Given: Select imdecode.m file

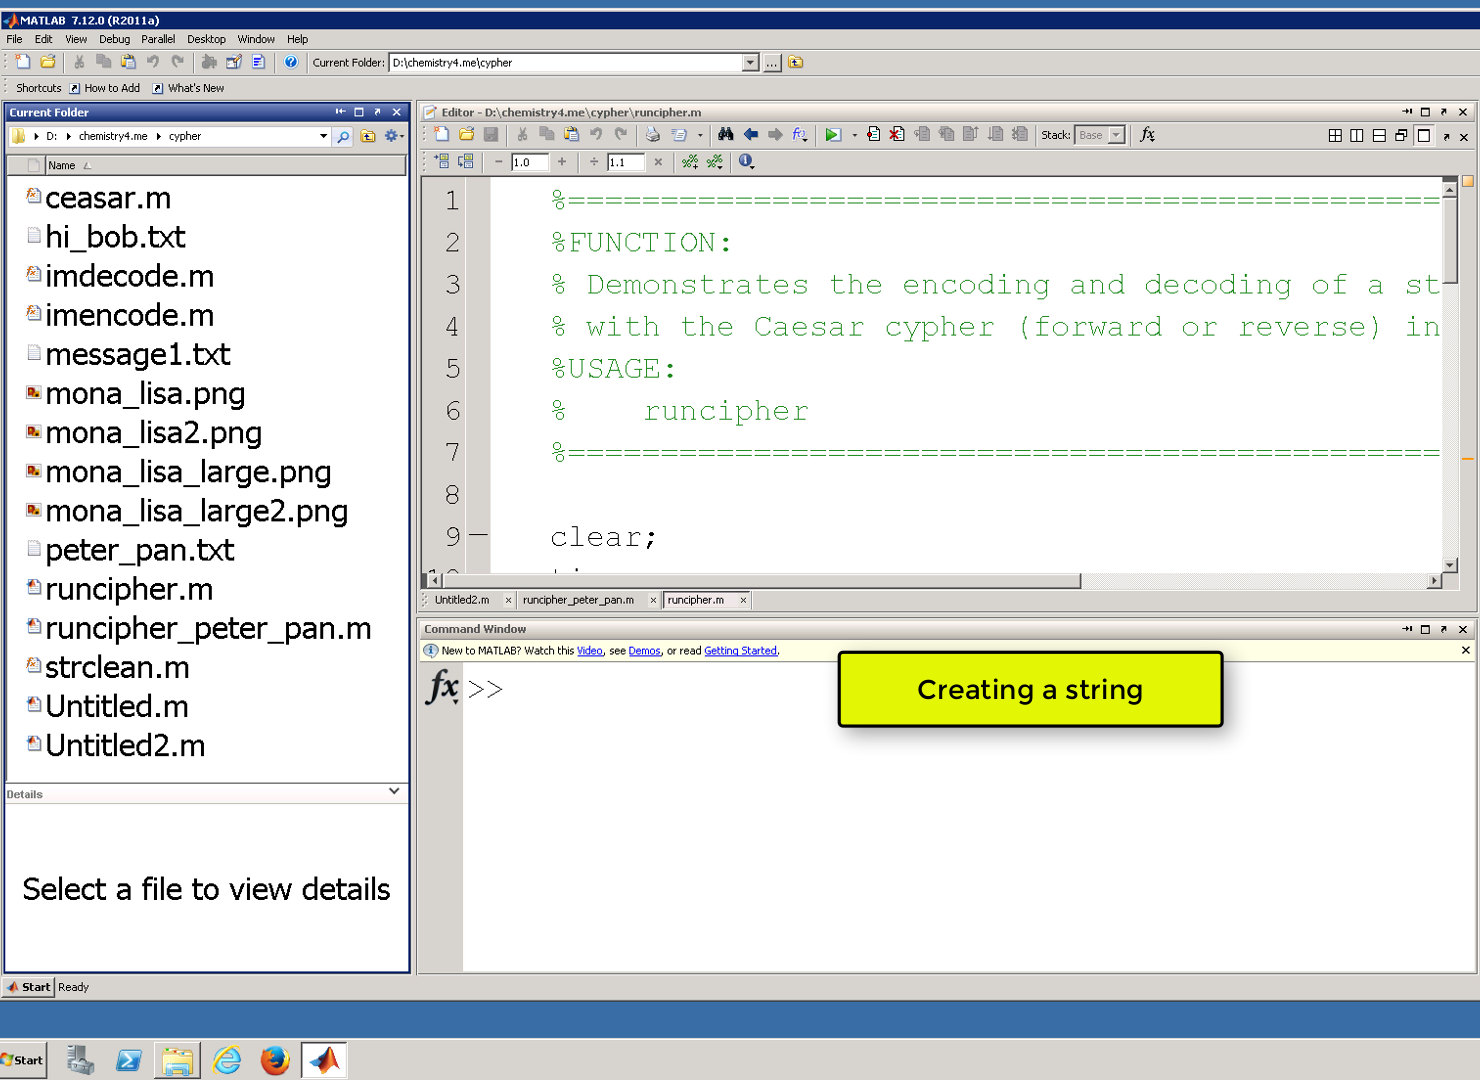Looking at the screenshot, I should coord(129,276).
